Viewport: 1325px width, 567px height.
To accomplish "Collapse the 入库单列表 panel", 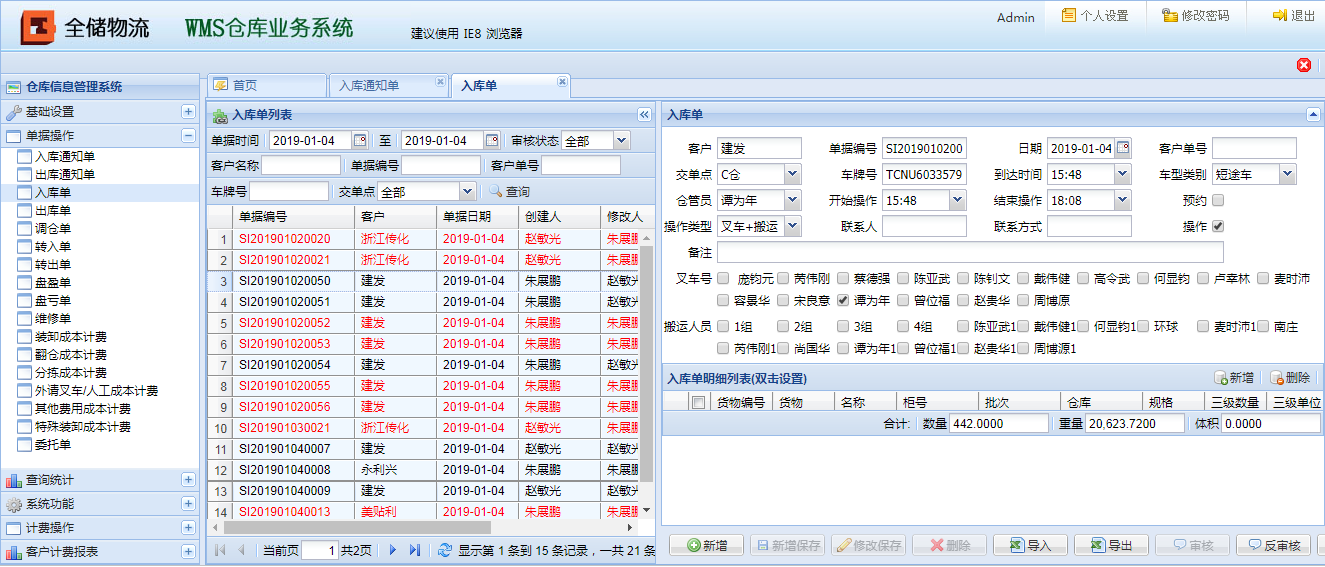I will (644, 115).
